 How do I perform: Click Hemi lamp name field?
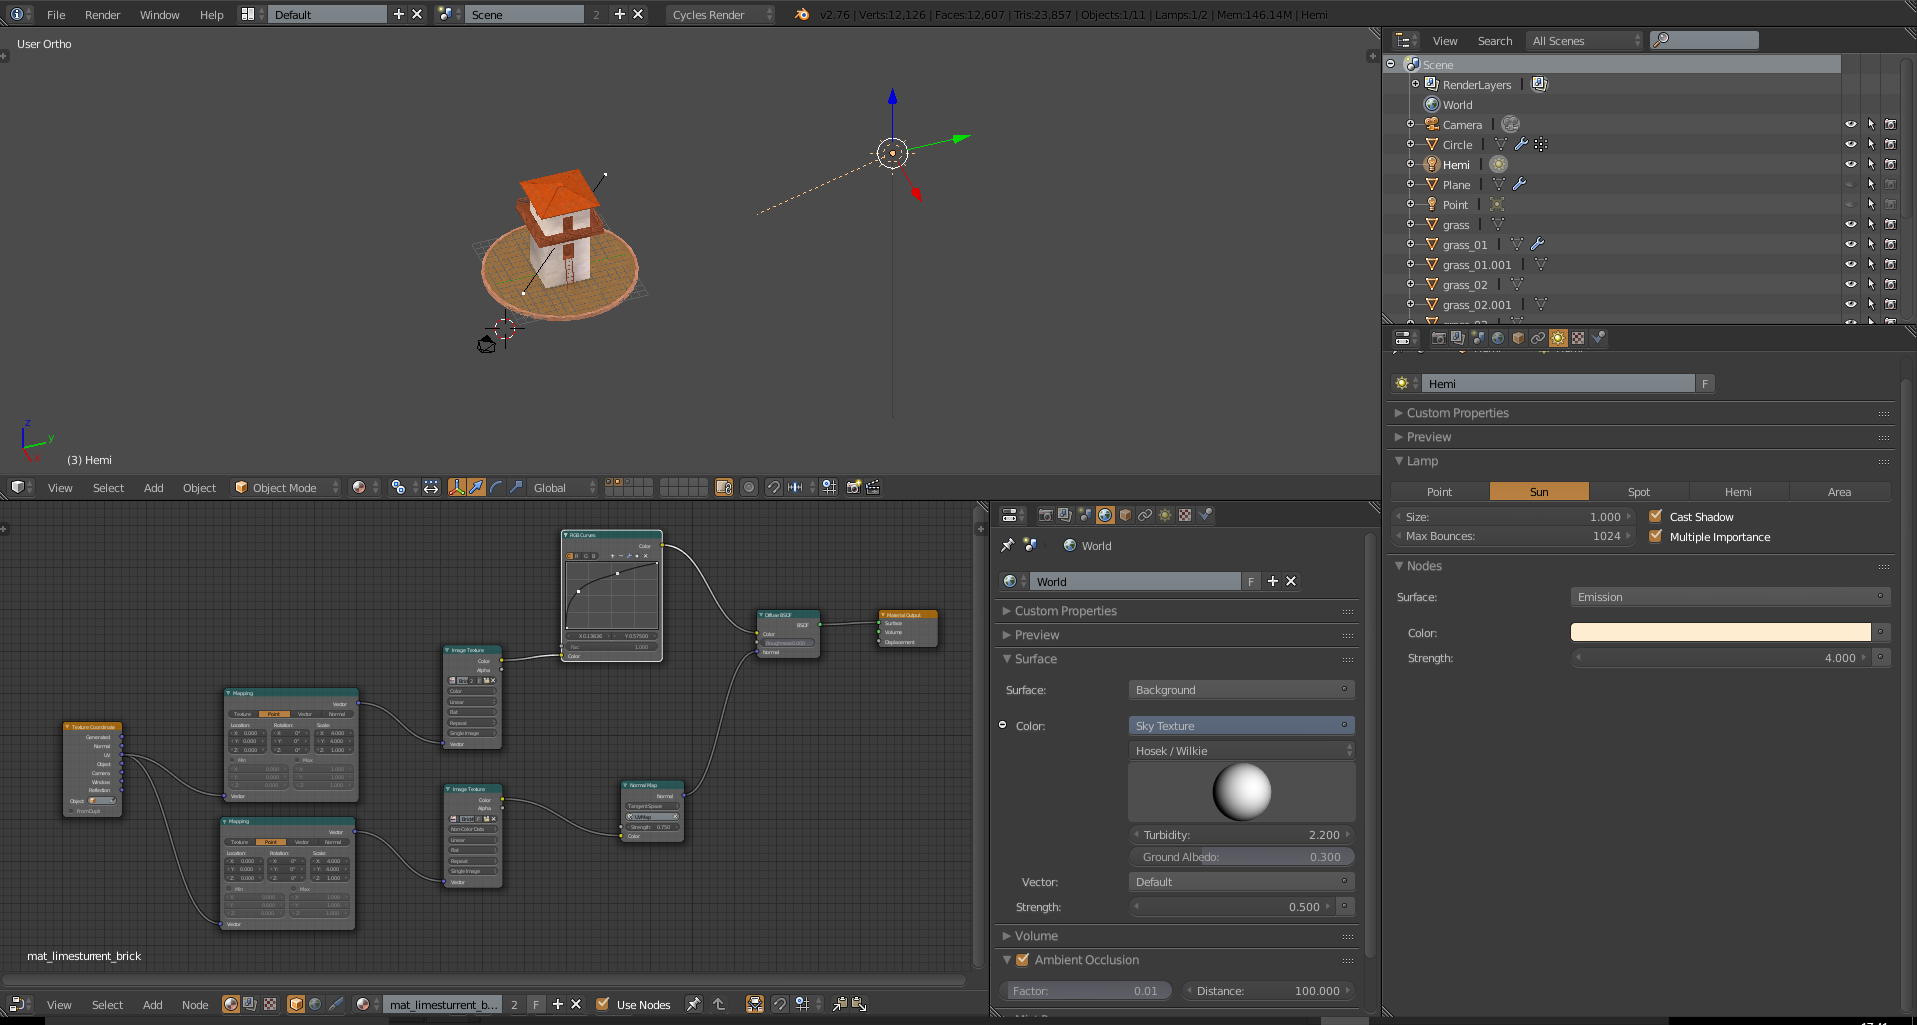tap(1557, 383)
